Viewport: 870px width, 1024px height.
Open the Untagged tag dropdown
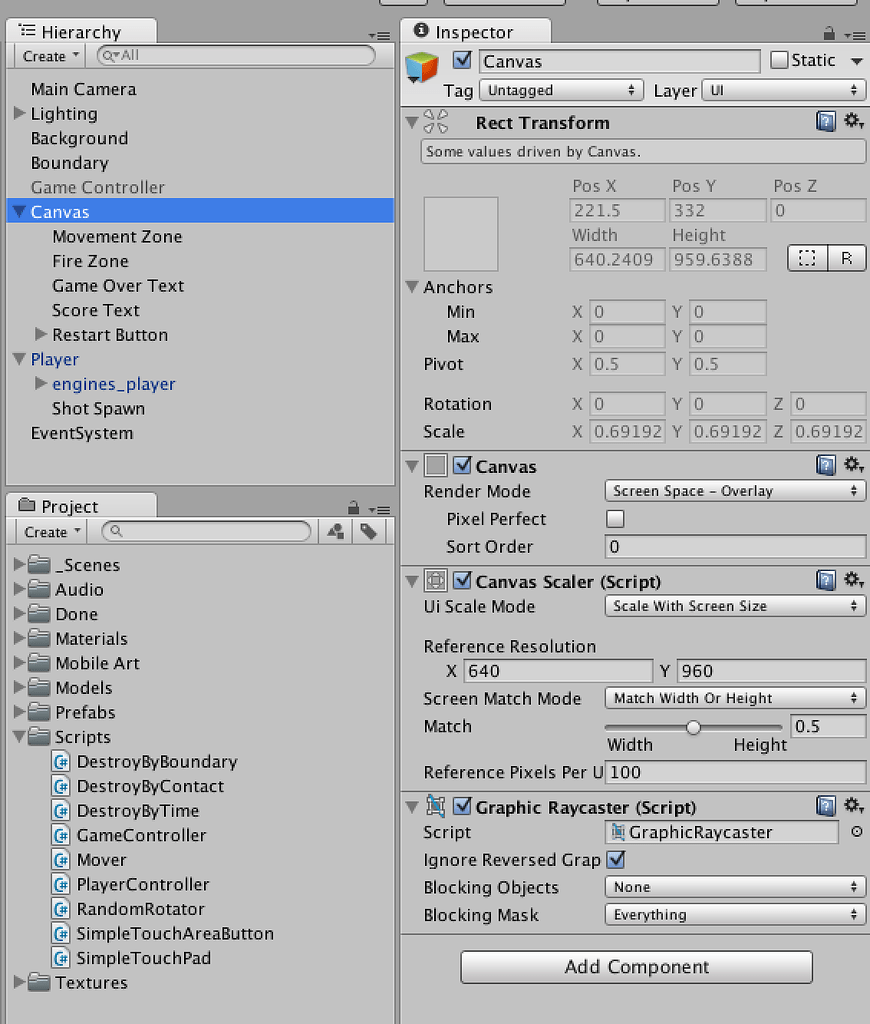click(x=561, y=90)
